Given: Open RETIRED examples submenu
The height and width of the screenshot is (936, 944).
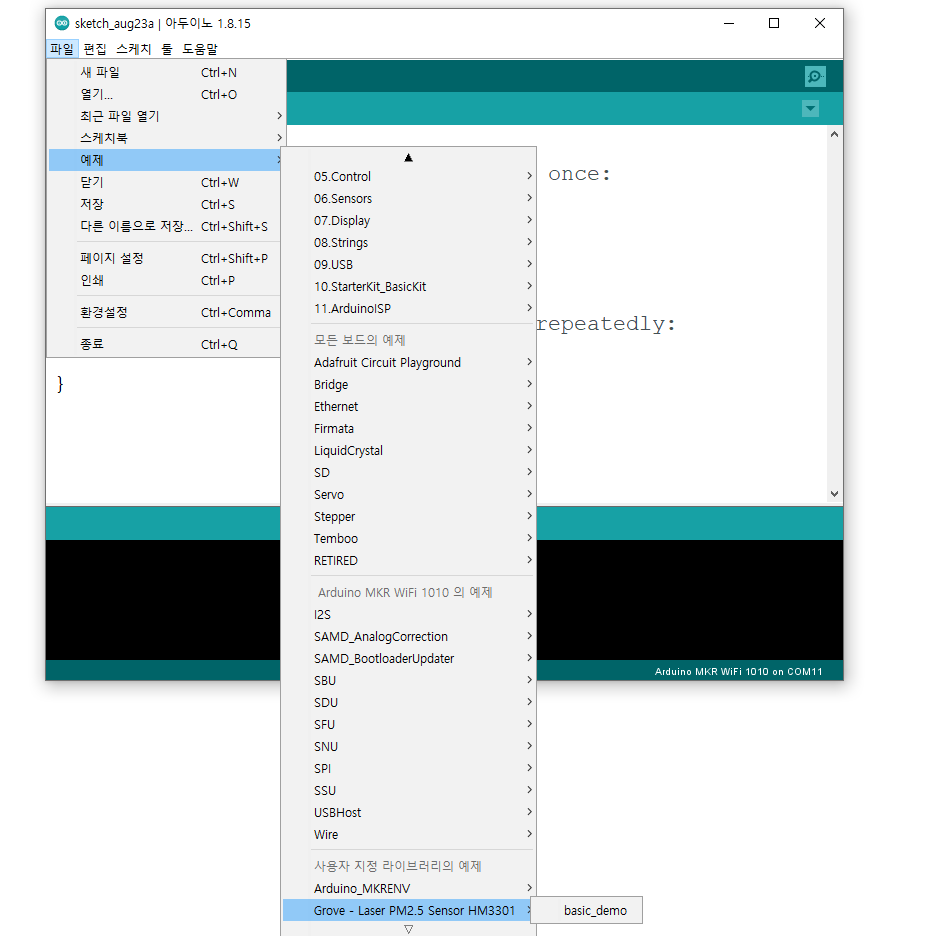Looking at the screenshot, I should tap(409, 560).
